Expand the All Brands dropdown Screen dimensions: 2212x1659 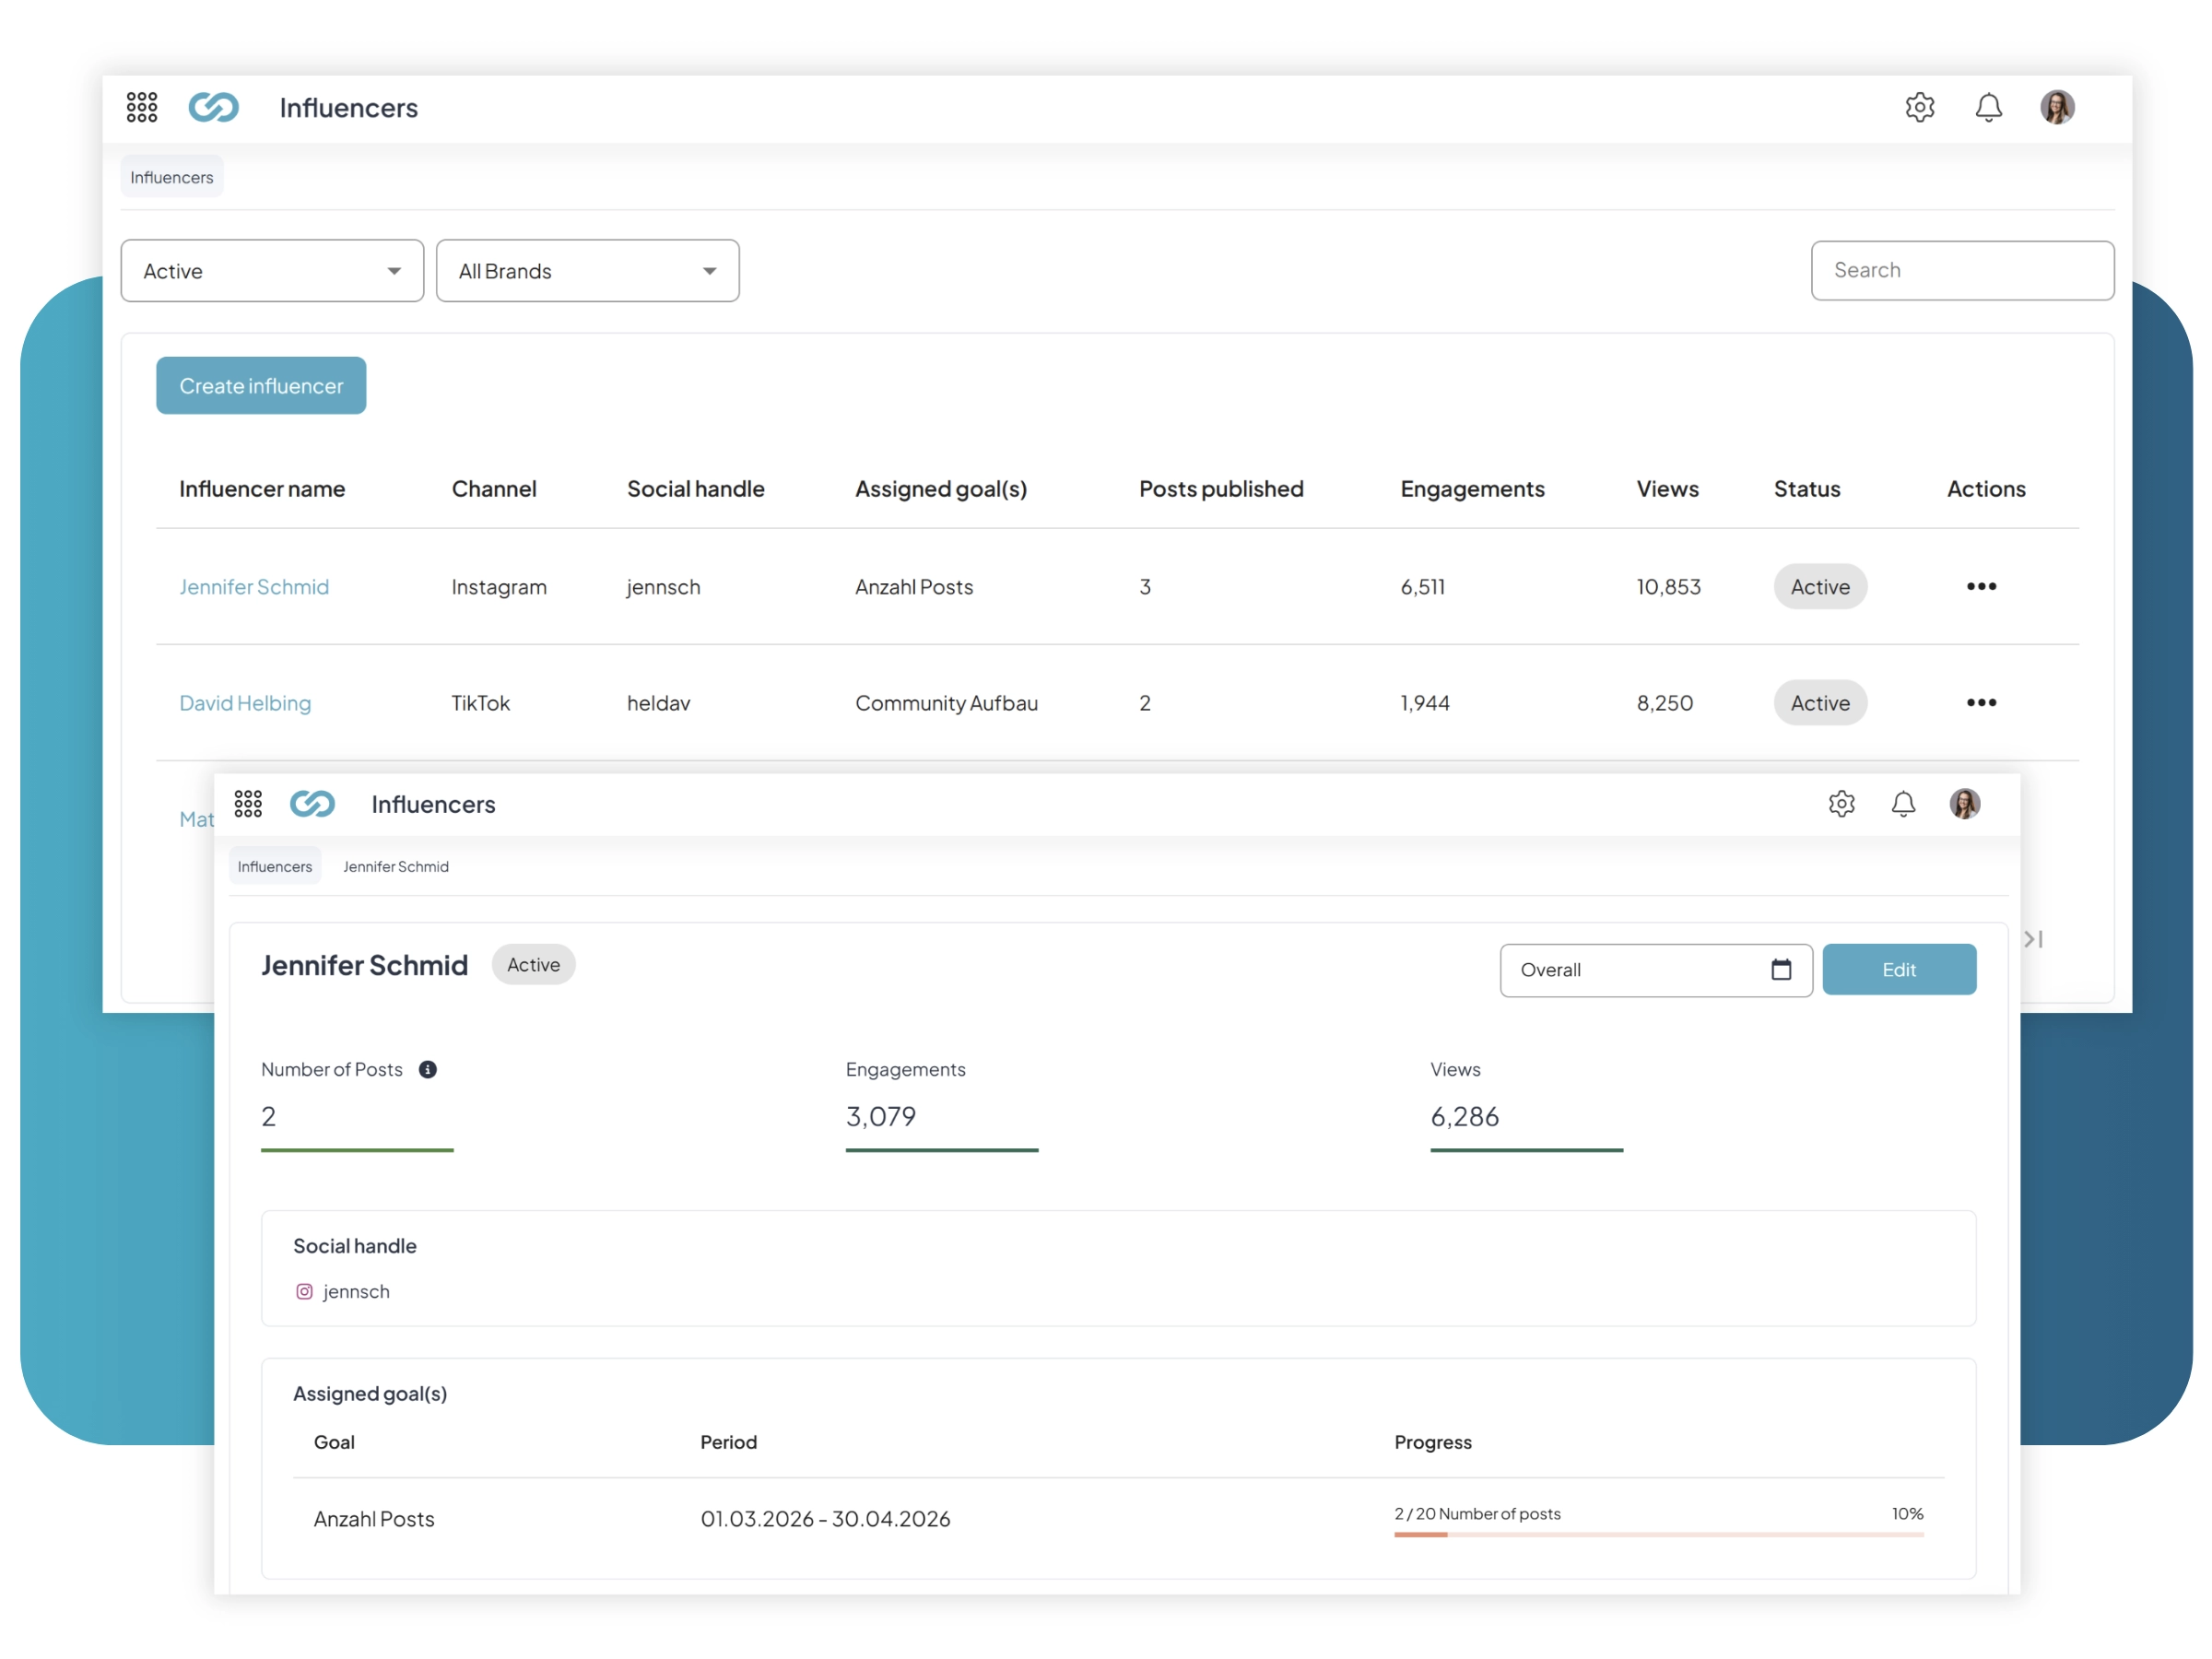click(x=587, y=271)
